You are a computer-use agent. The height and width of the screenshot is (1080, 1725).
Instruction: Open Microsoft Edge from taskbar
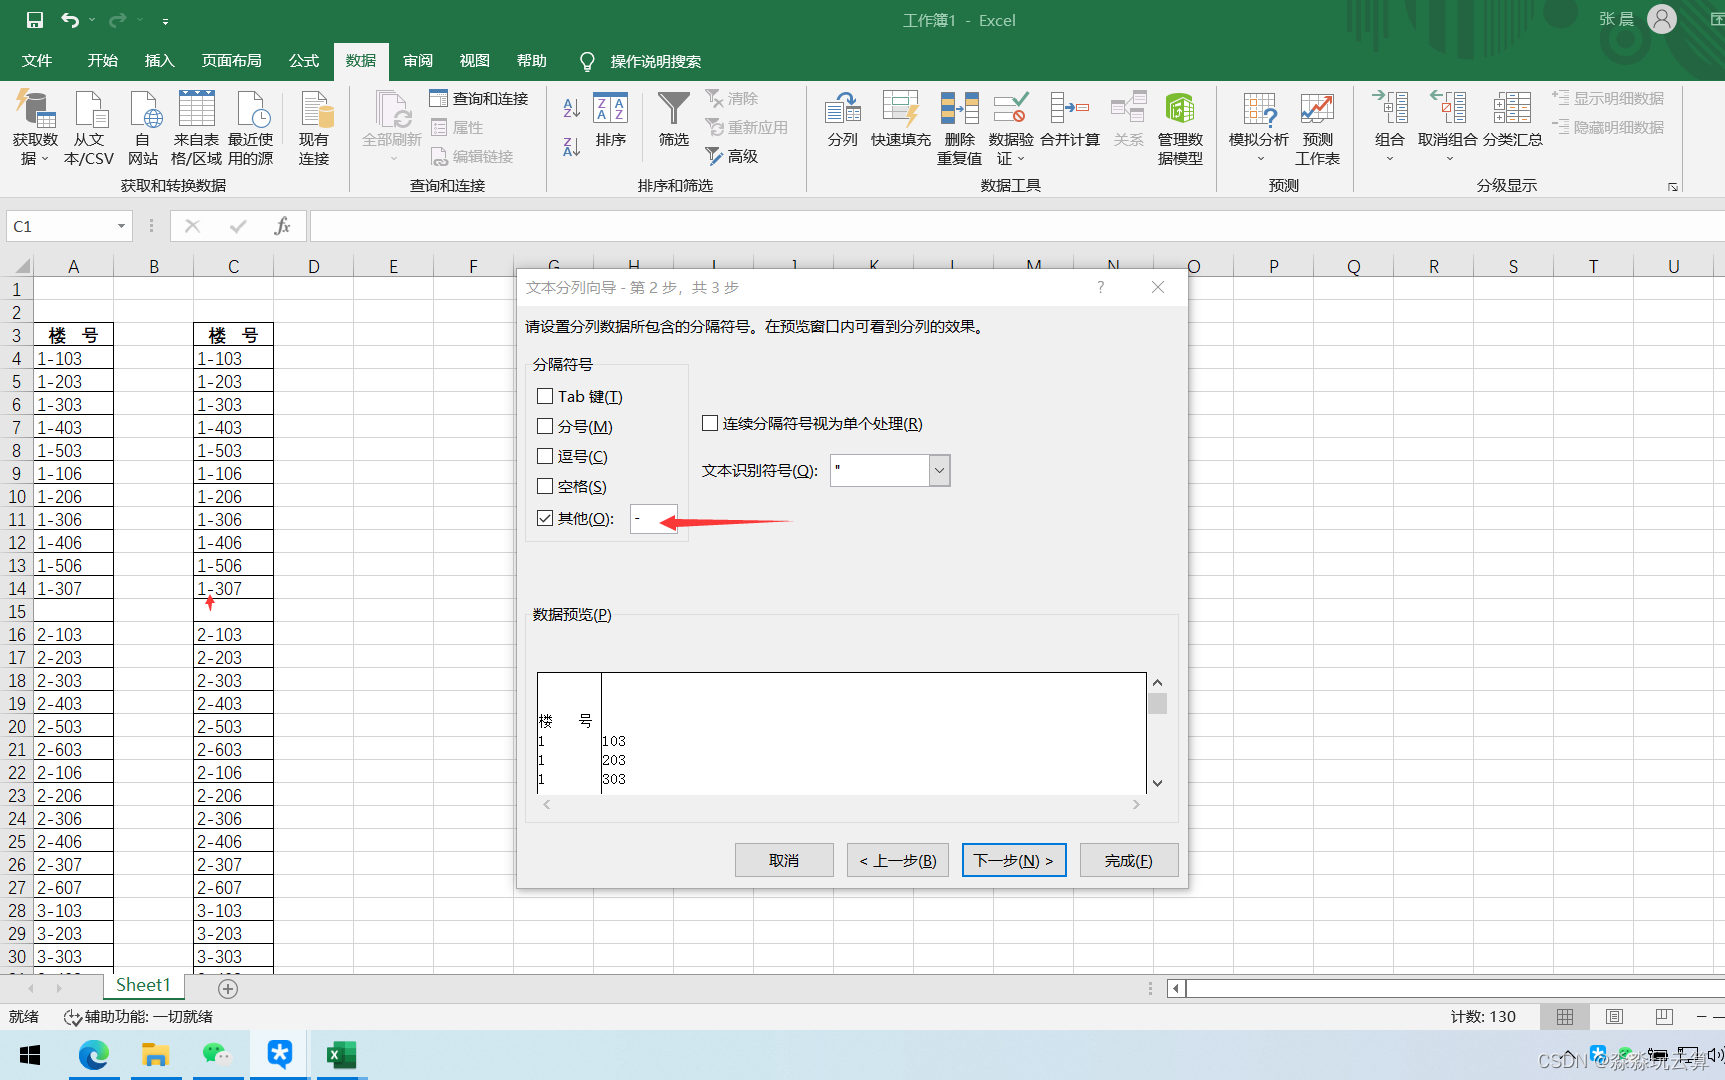94,1055
